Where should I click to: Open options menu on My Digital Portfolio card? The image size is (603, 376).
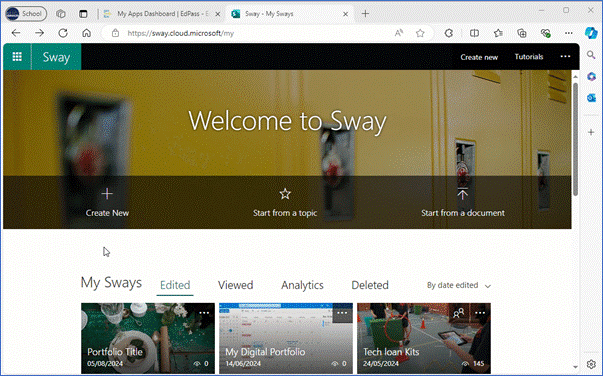coord(342,313)
